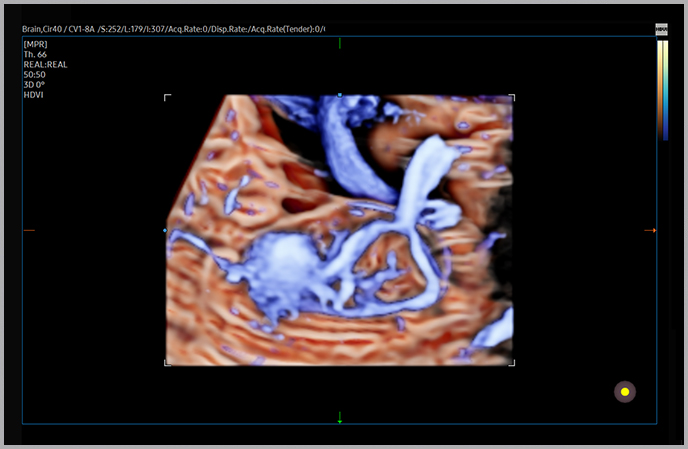Click the blue handle on ROI top edge
Image resolution: width=688 pixels, height=449 pixels.
340,95
